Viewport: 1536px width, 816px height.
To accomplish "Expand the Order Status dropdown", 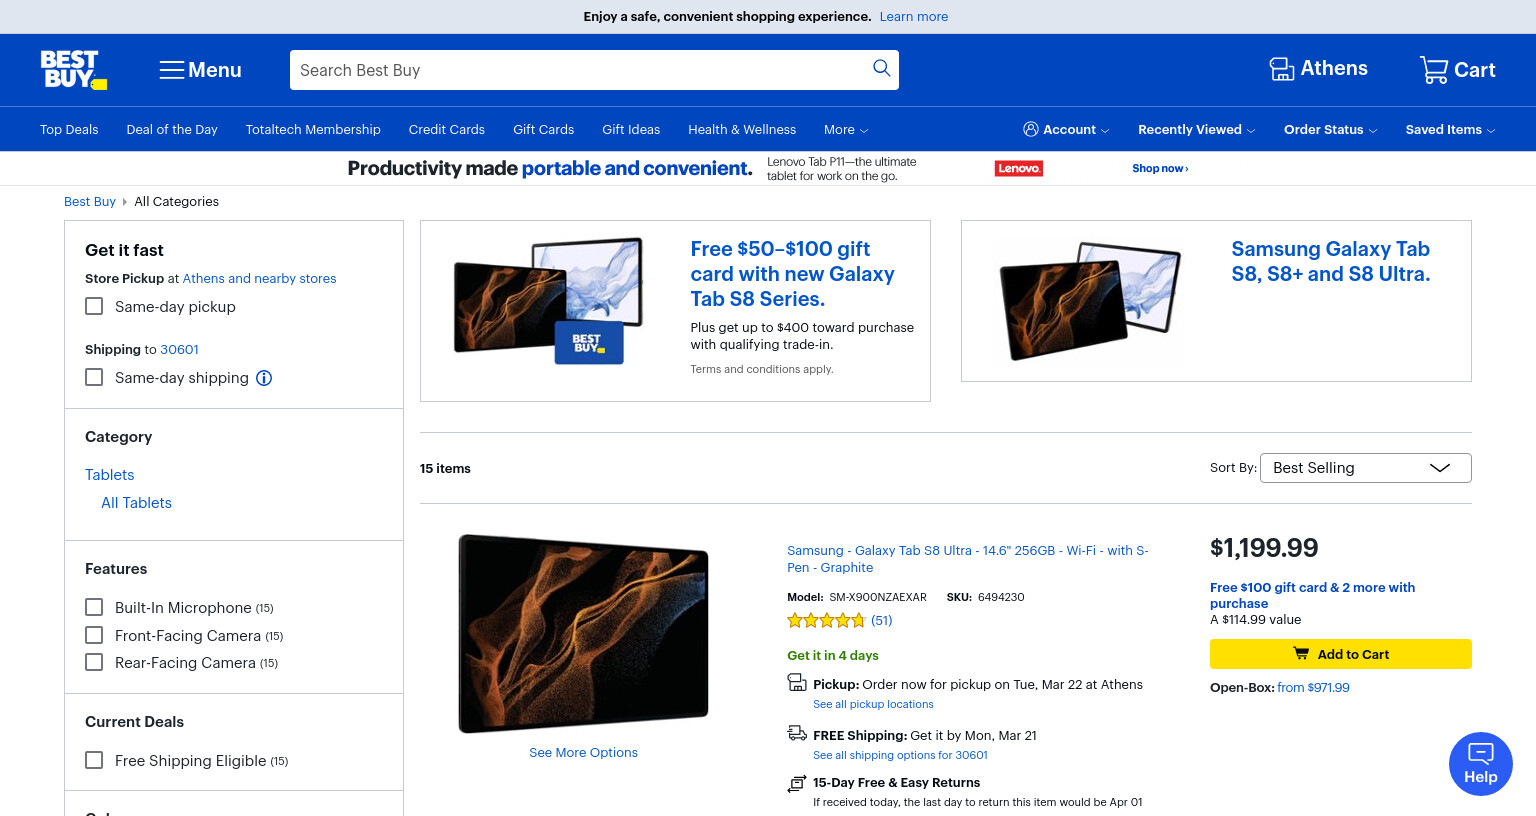I will coord(1330,129).
